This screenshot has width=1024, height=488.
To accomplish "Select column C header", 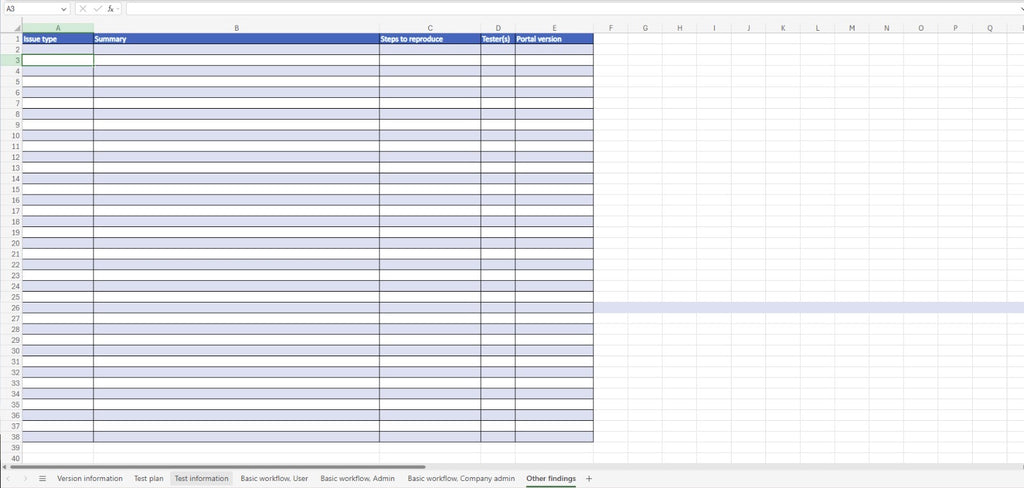I will tap(430, 28).
